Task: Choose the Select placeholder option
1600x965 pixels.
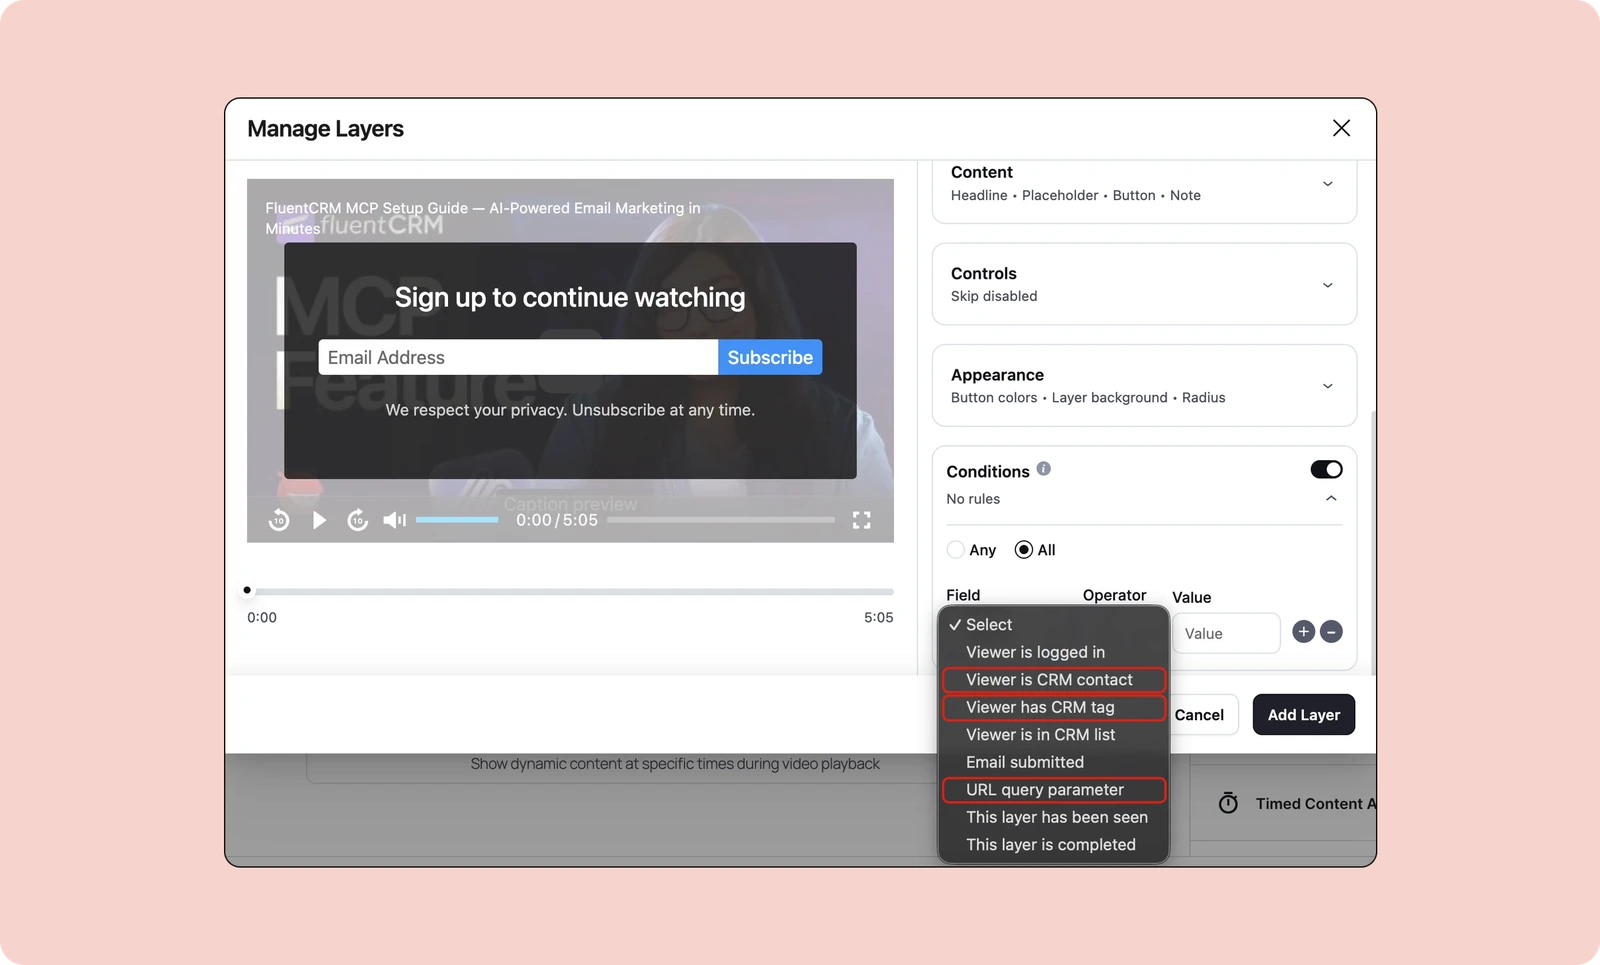Action: [1053, 624]
